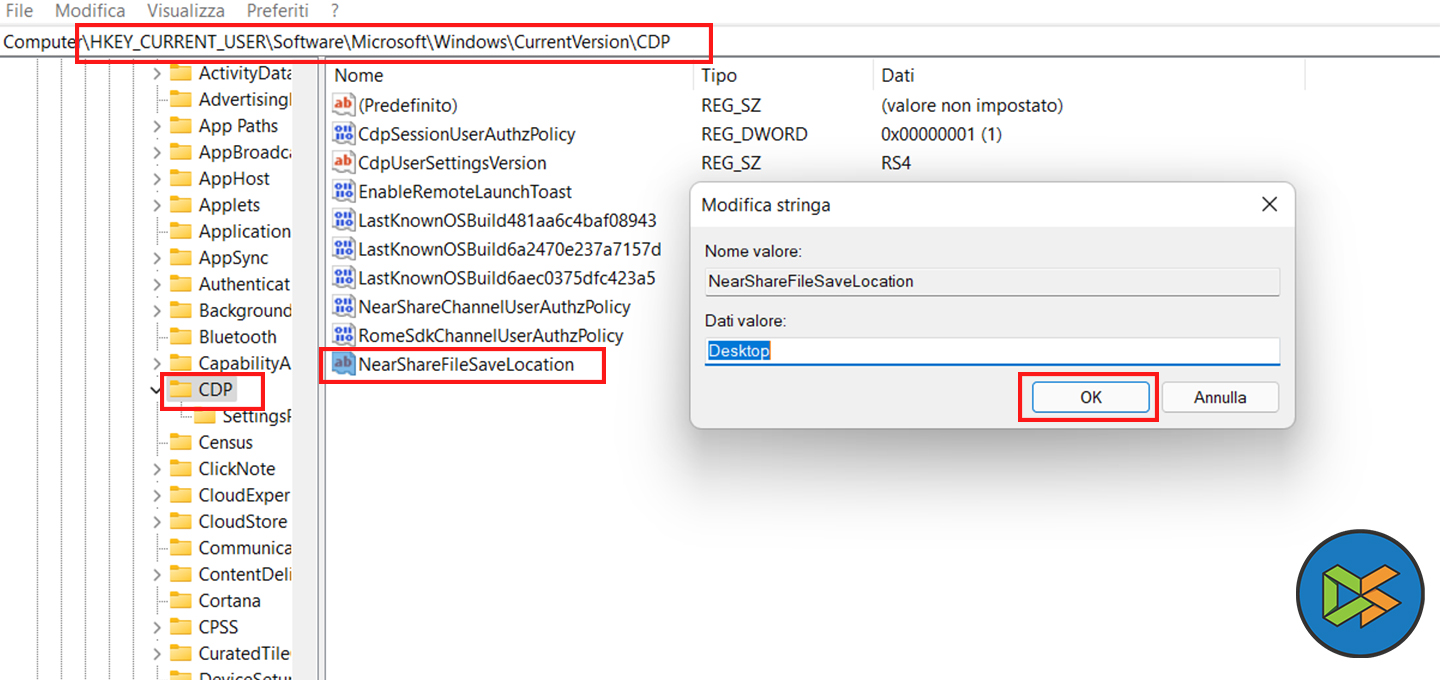Expand the AppHost tree node
This screenshot has height=680, width=1440.
[156, 179]
